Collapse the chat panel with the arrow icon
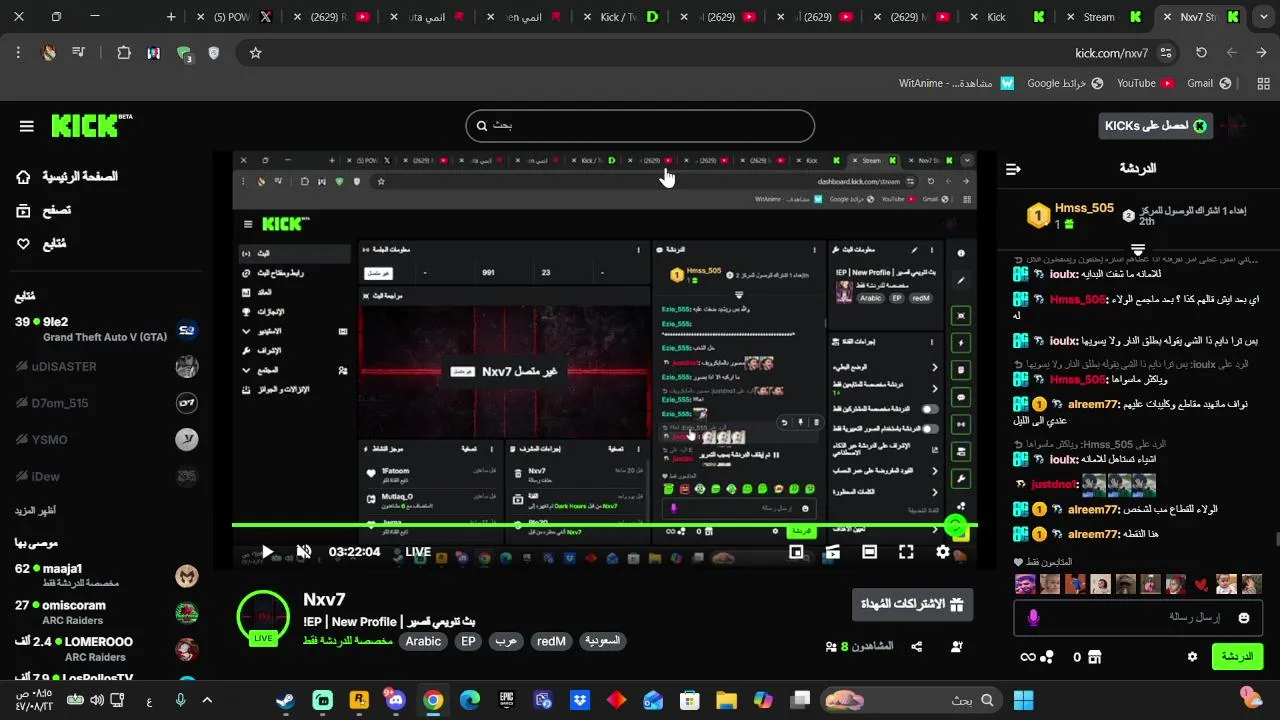 1013,169
